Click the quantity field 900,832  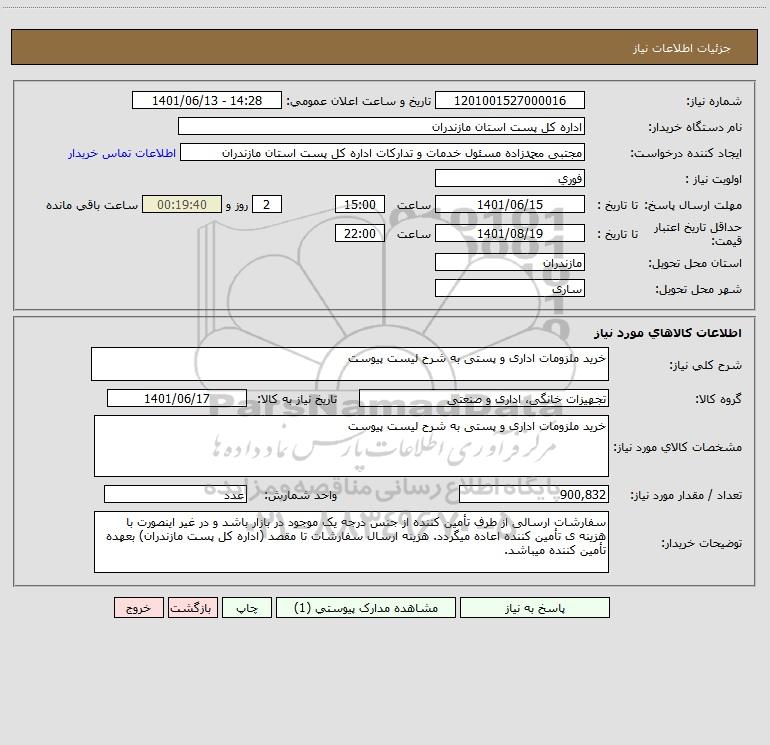(x=534, y=494)
